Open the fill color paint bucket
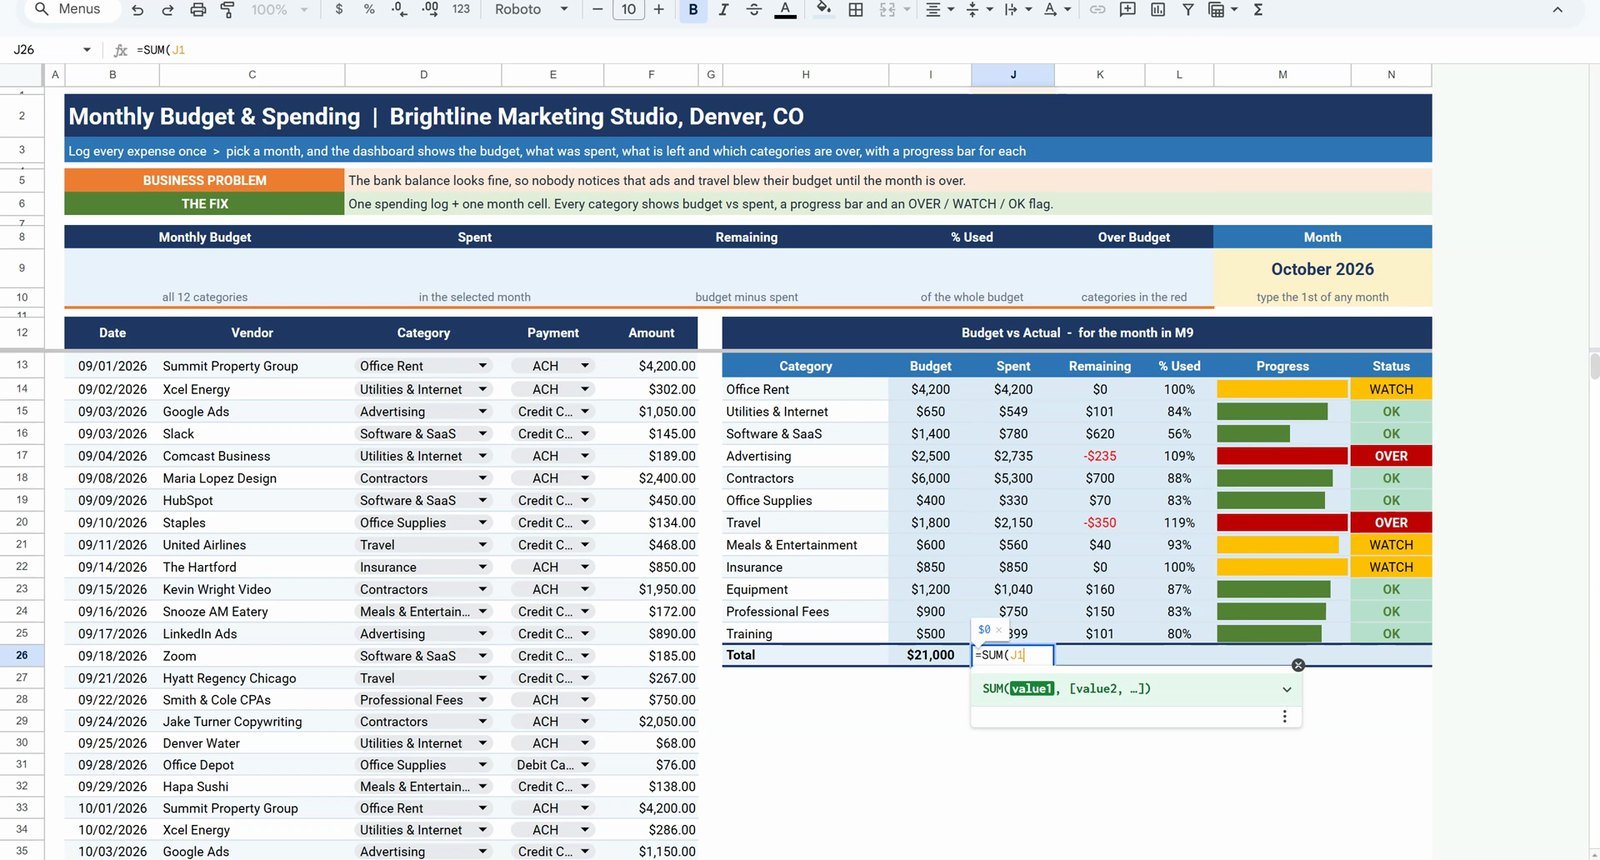1600x860 pixels. pos(823,10)
